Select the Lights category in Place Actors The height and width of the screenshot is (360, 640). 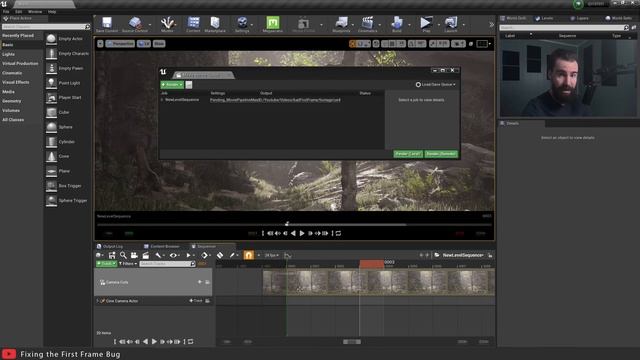point(8,54)
